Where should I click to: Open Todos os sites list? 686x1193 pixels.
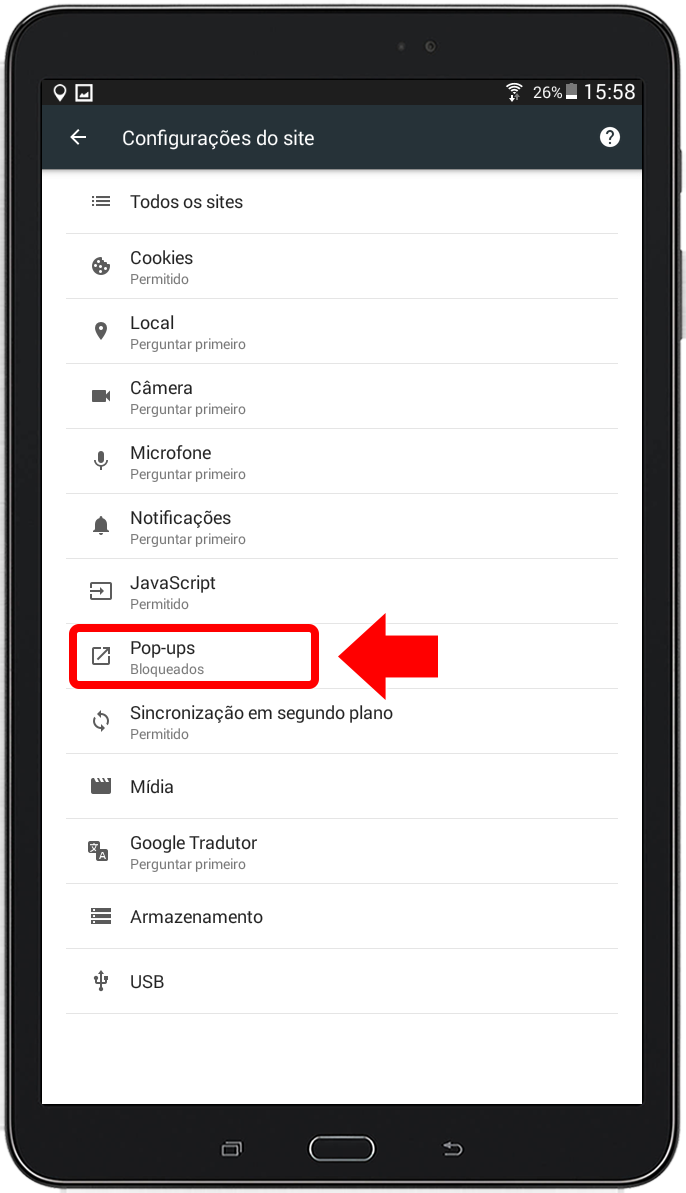pyautogui.click(x=341, y=202)
